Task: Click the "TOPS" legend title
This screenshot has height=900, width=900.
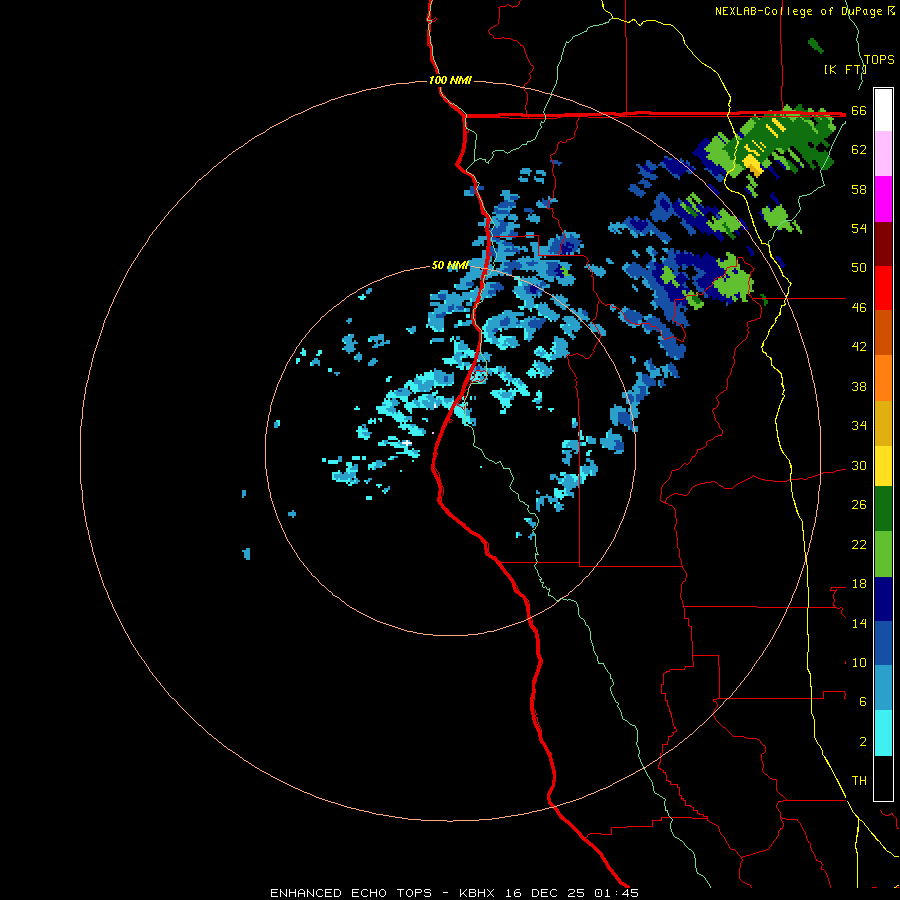Action: point(879,59)
